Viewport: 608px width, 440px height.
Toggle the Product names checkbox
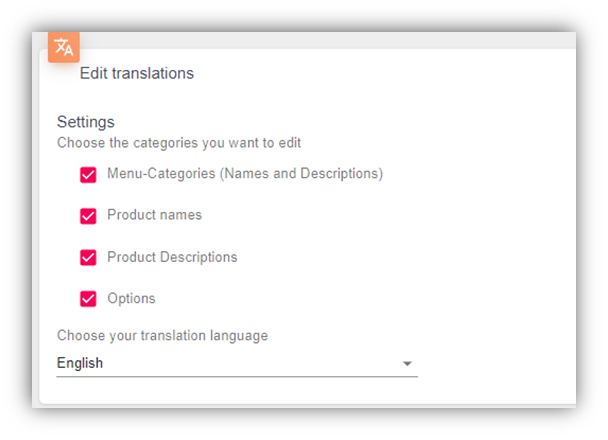click(x=88, y=216)
